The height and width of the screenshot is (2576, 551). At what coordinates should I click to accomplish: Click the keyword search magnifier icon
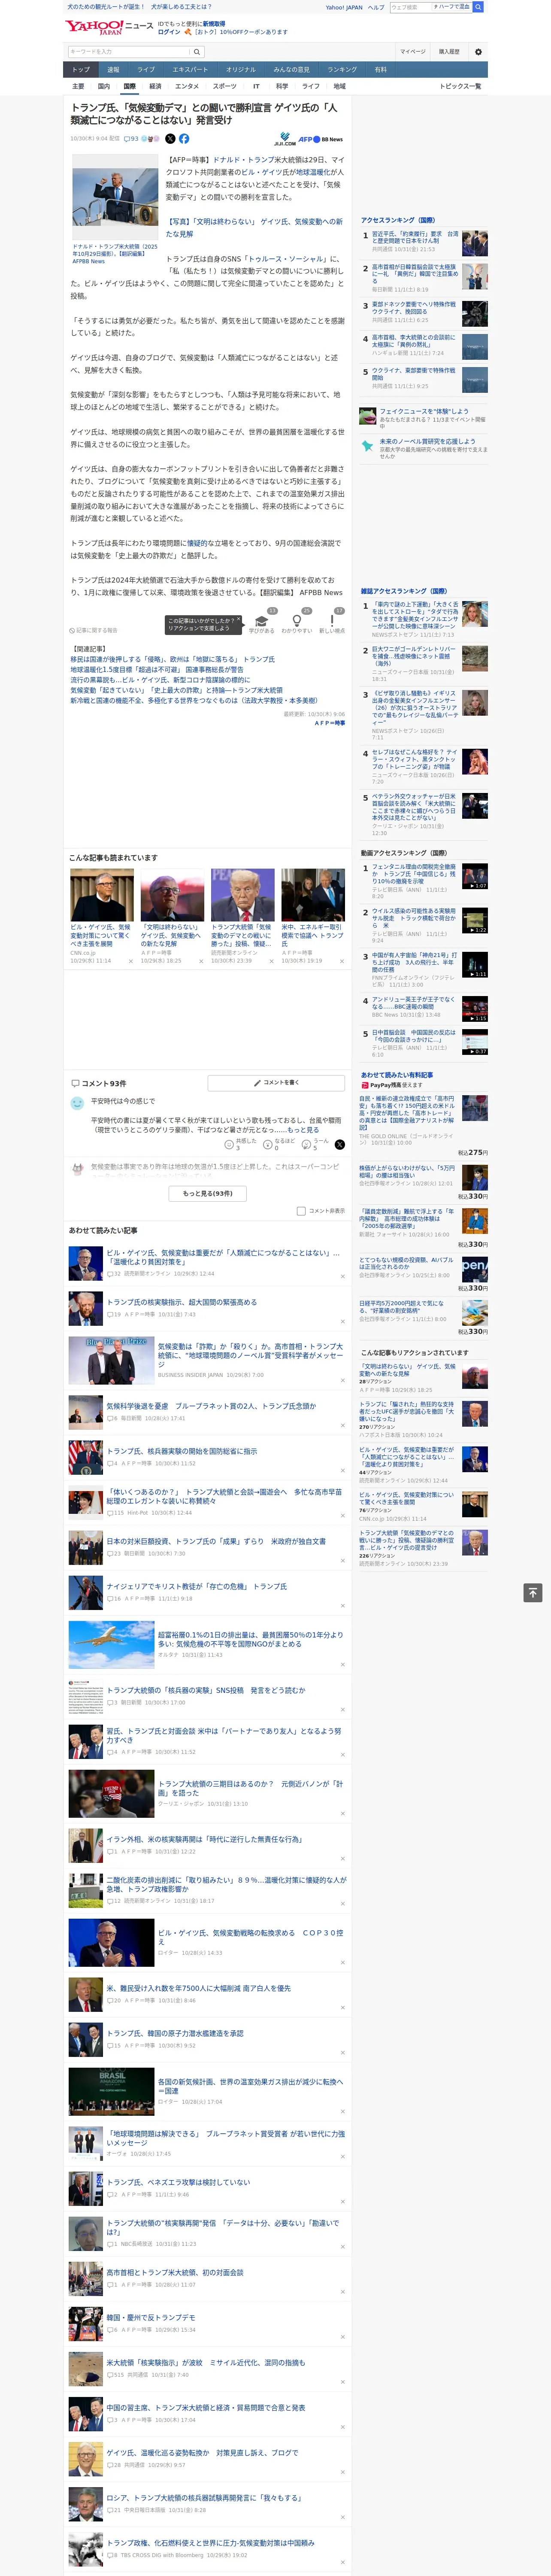click(x=197, y=52)
